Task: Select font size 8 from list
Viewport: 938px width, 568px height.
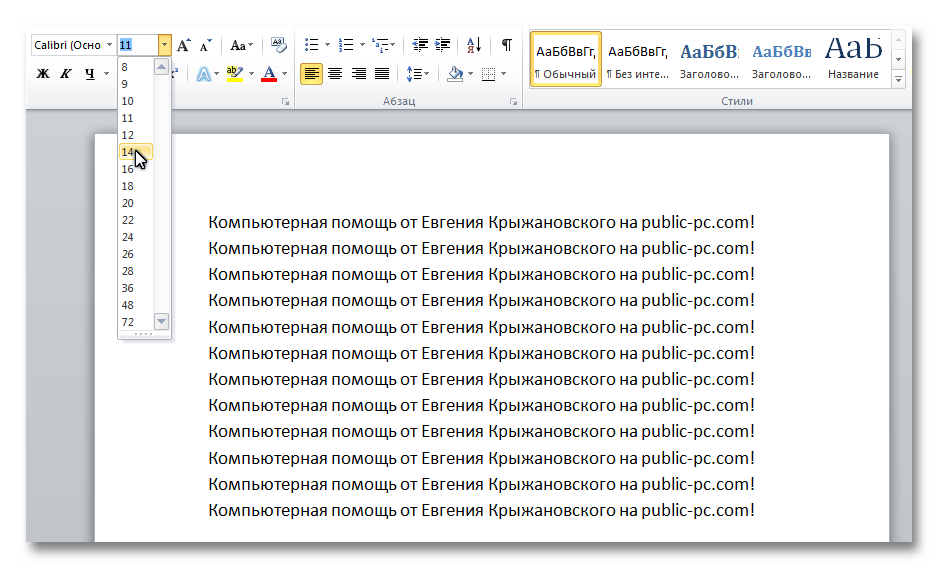Action: point(136,67)
